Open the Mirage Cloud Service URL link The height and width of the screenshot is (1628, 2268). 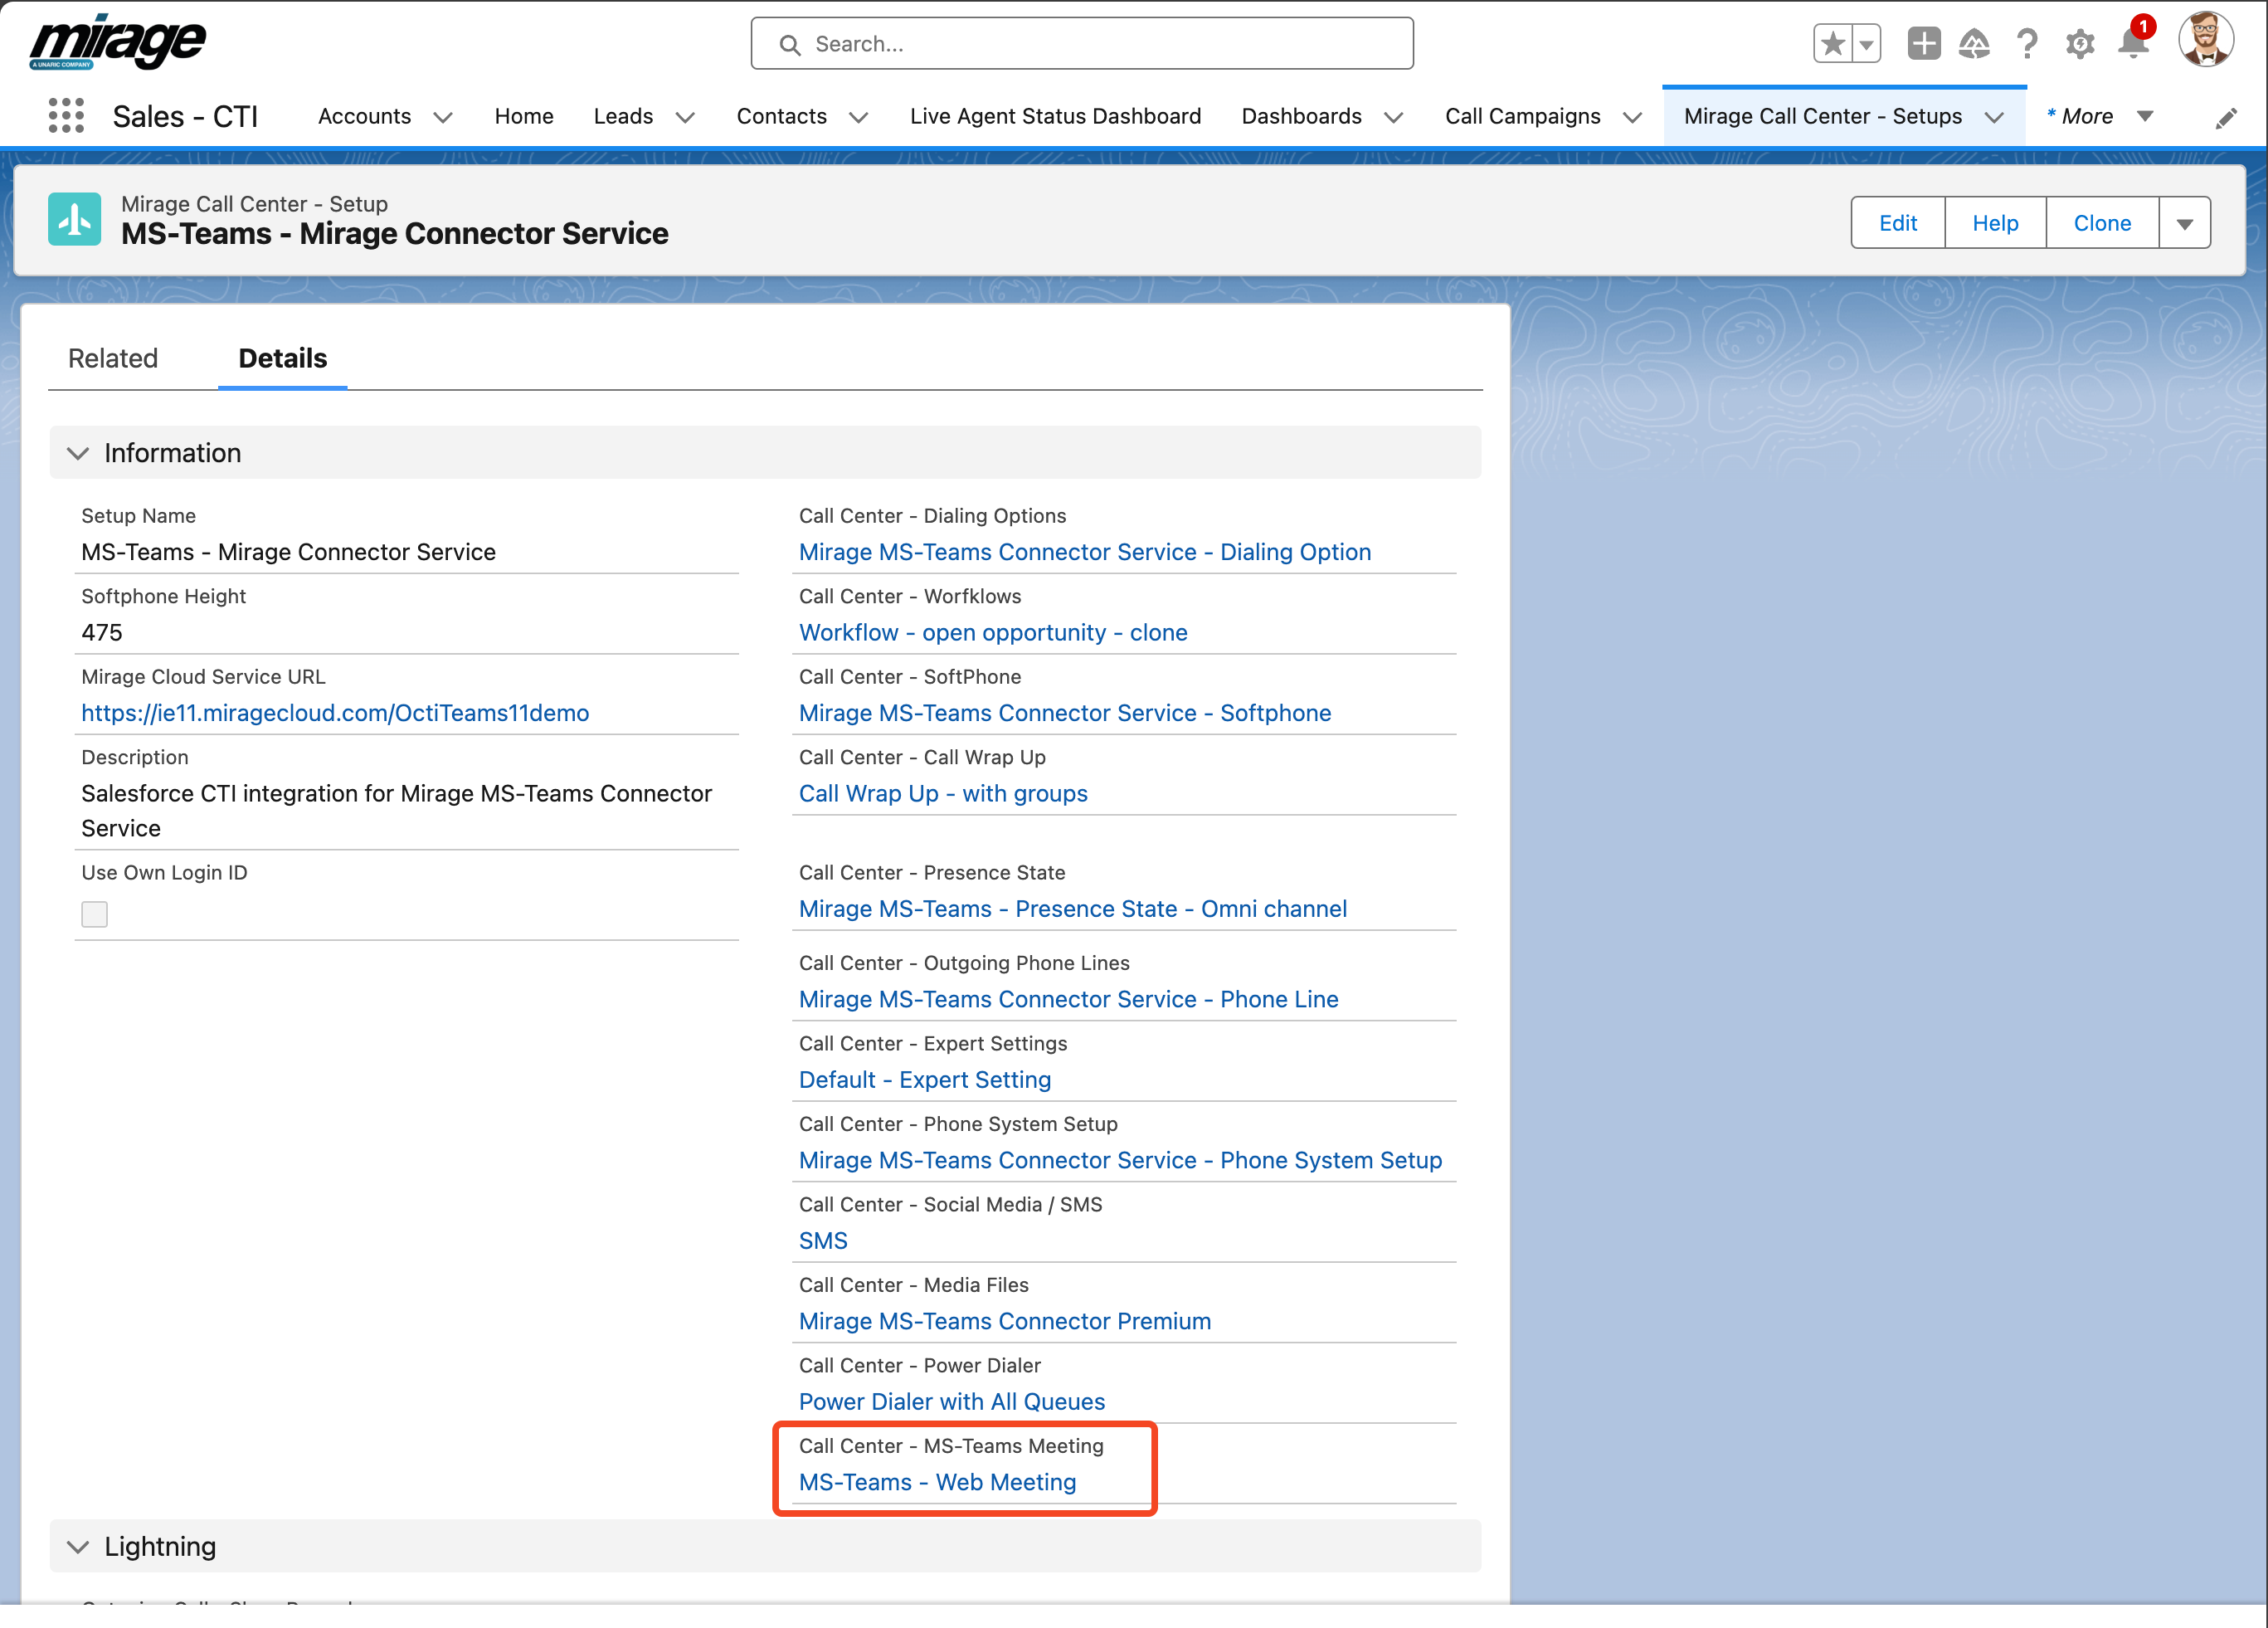click(x=335, y=713)
